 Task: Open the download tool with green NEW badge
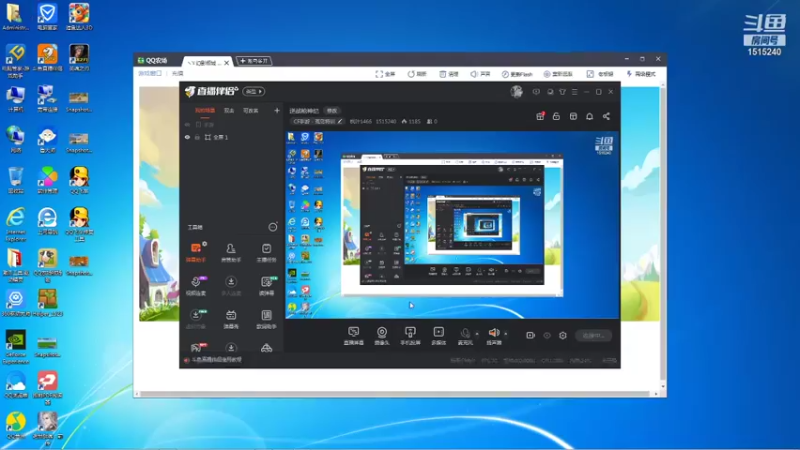click(196, 318)
